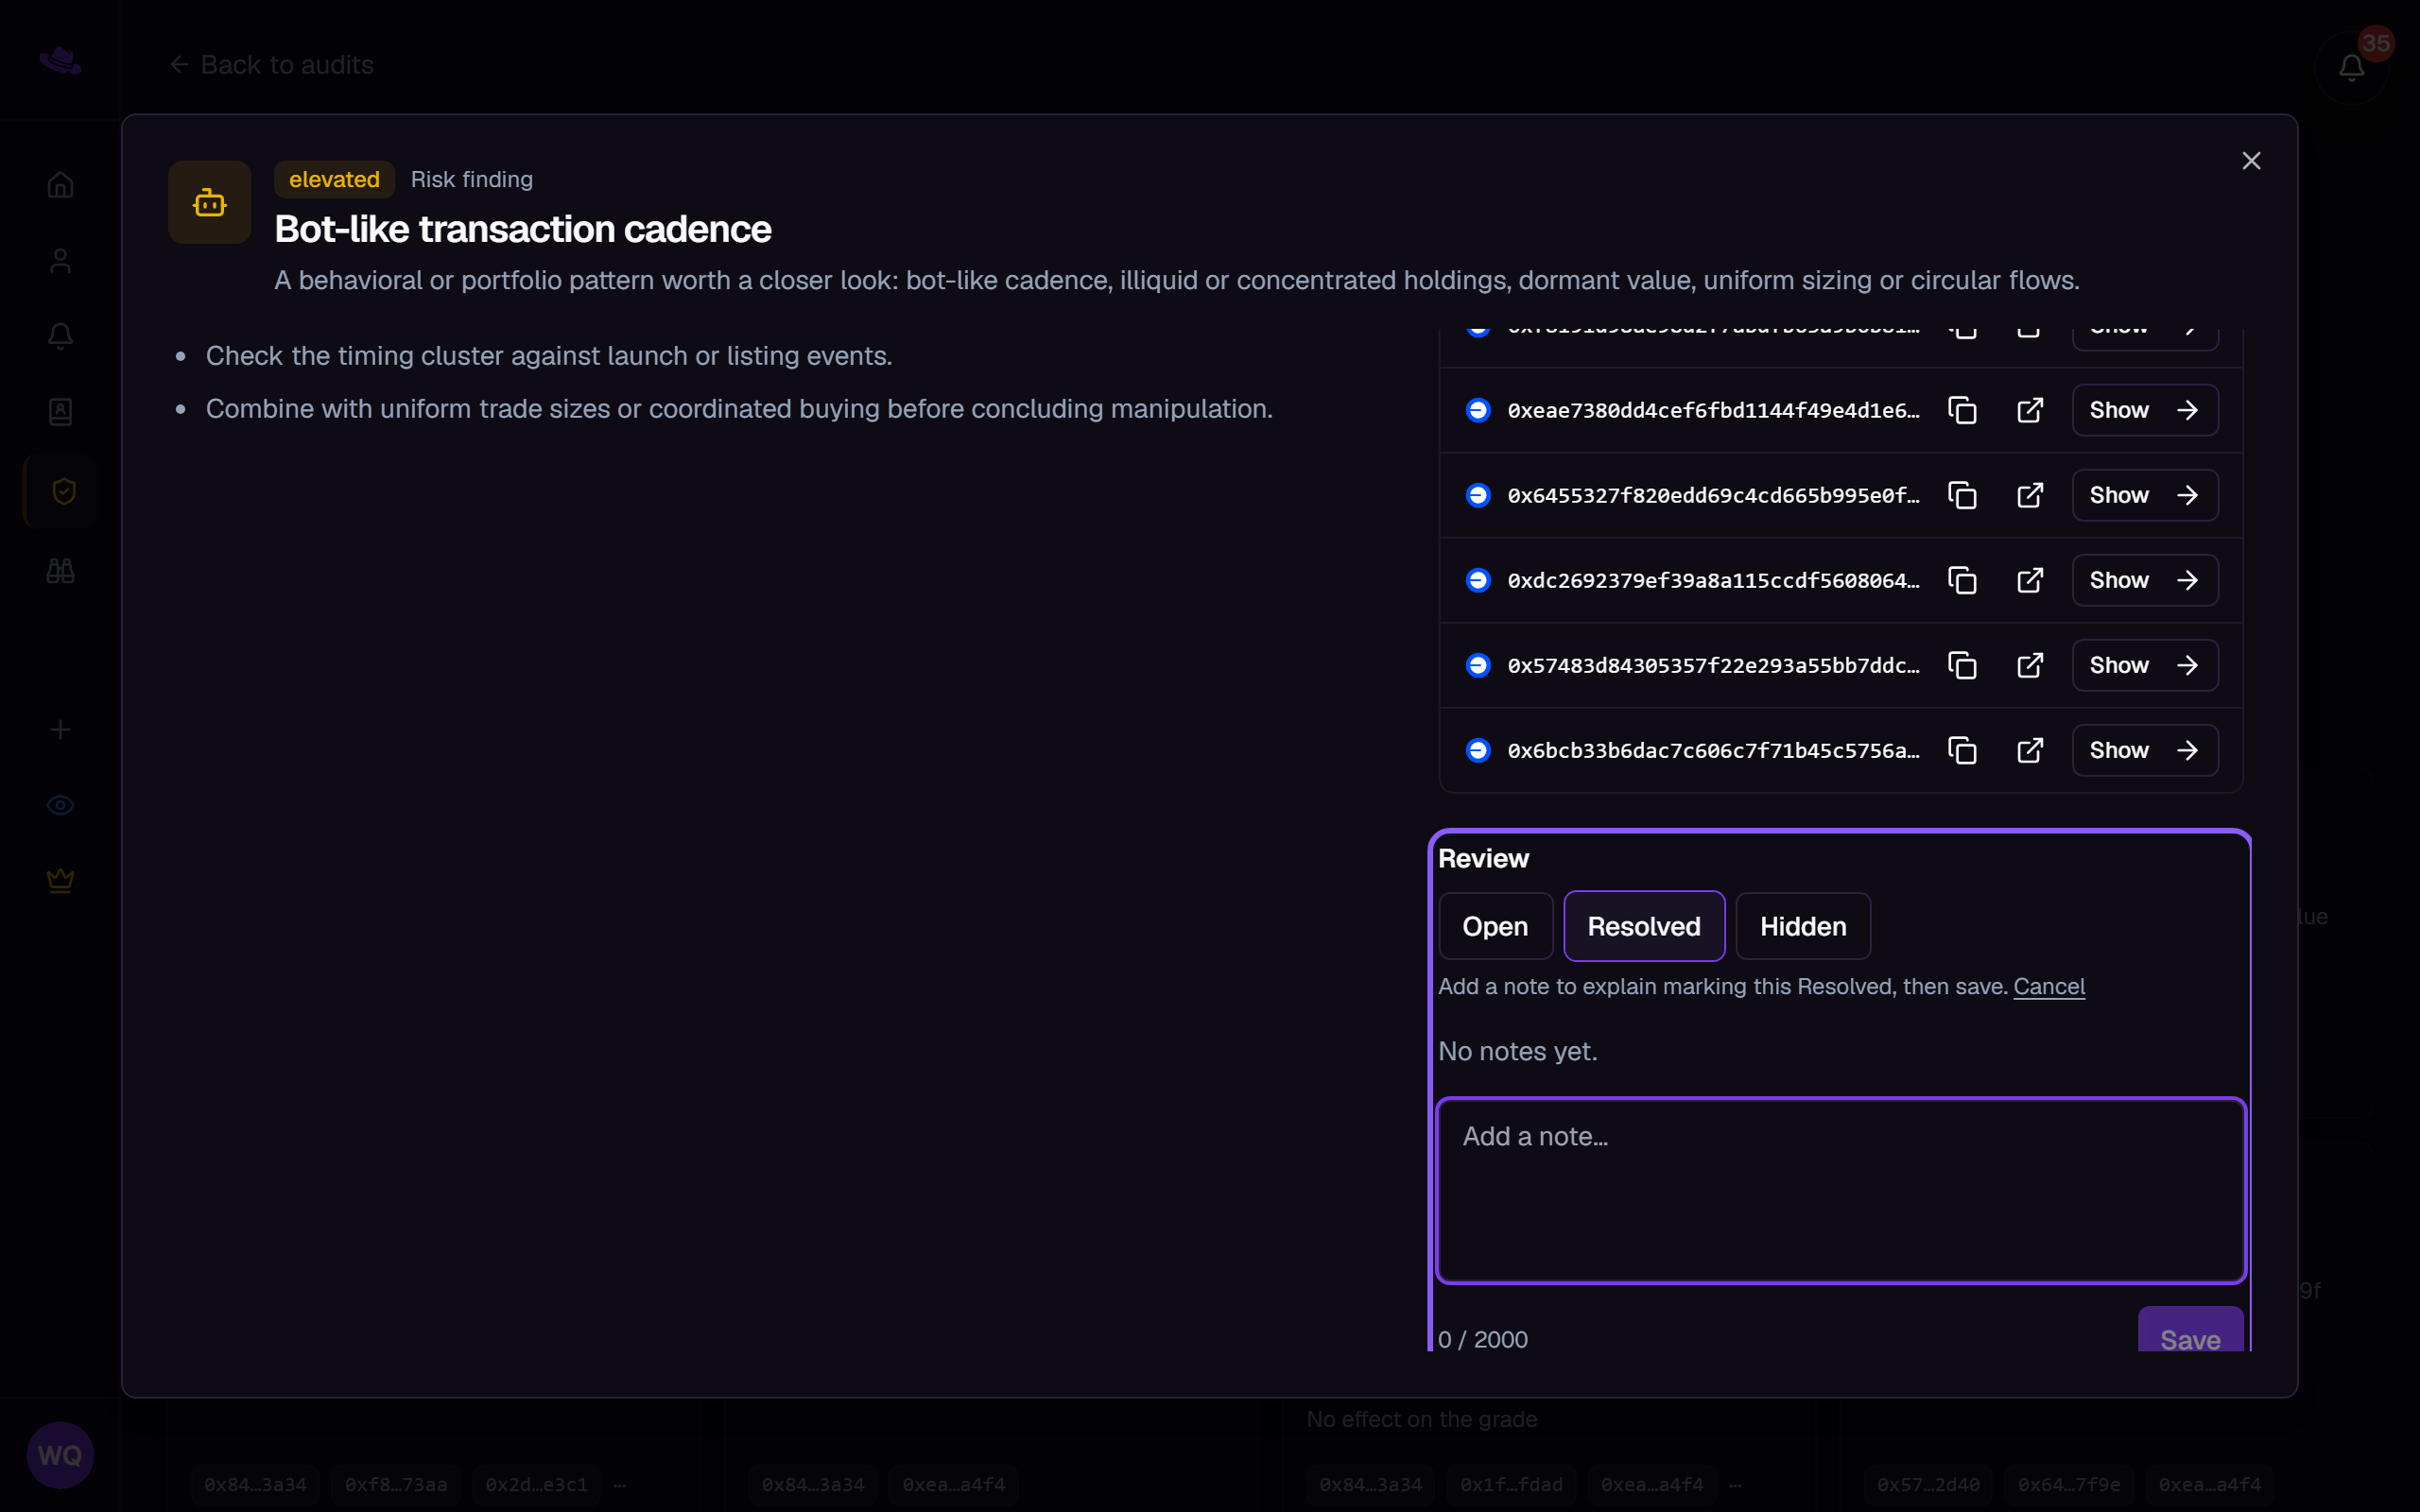
Task: Set review status to Hidden
Action: click(x=1803, y=926)
